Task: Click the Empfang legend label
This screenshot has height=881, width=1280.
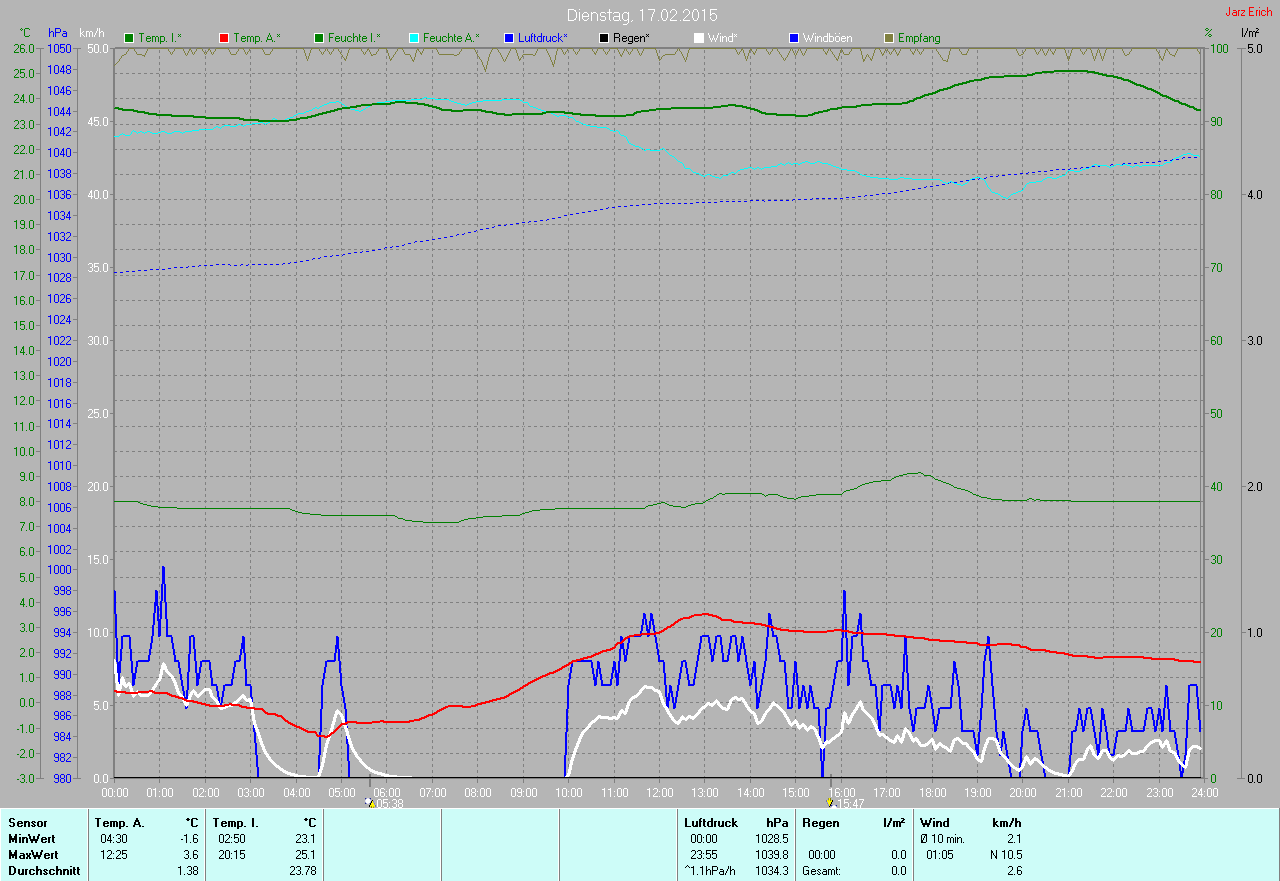Action: tap(918, 38)
